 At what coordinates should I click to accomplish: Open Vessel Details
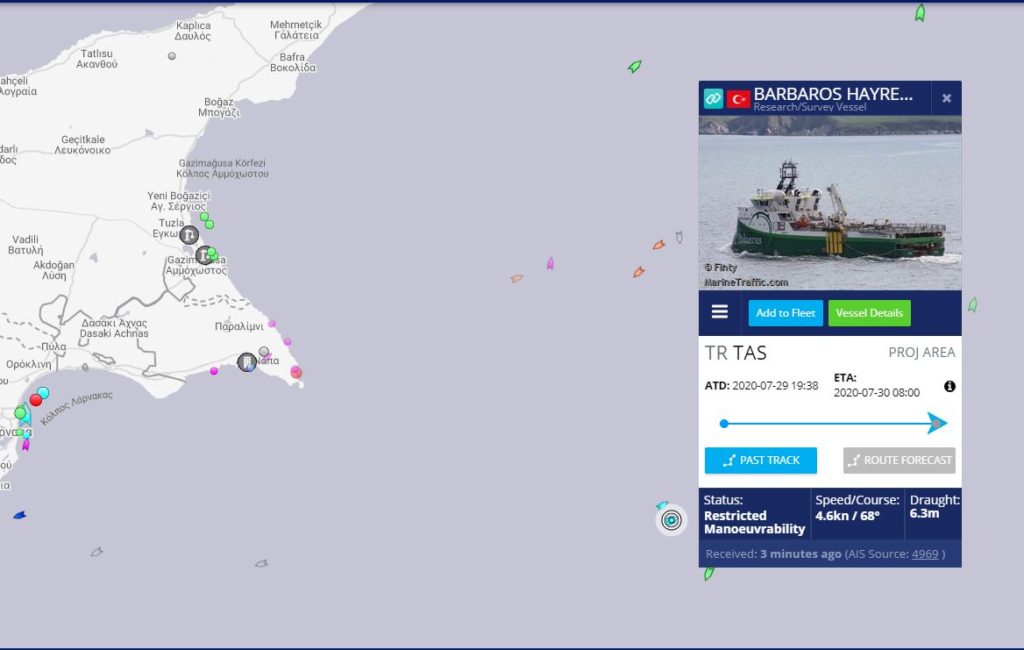point(869,313)
